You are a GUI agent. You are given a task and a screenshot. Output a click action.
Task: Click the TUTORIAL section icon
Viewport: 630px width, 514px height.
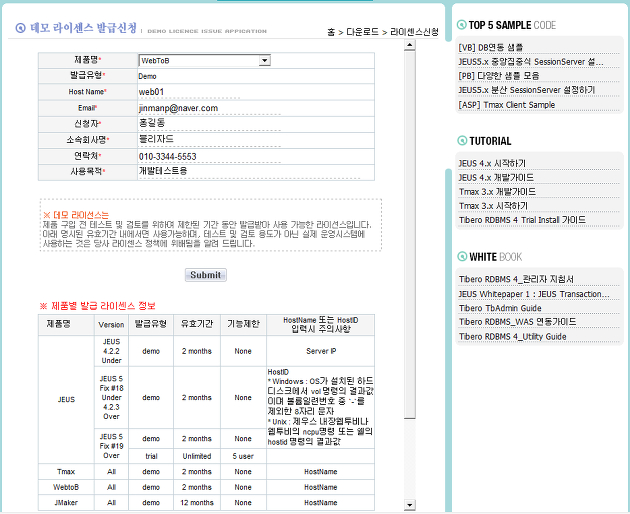(x=462, y=141)
